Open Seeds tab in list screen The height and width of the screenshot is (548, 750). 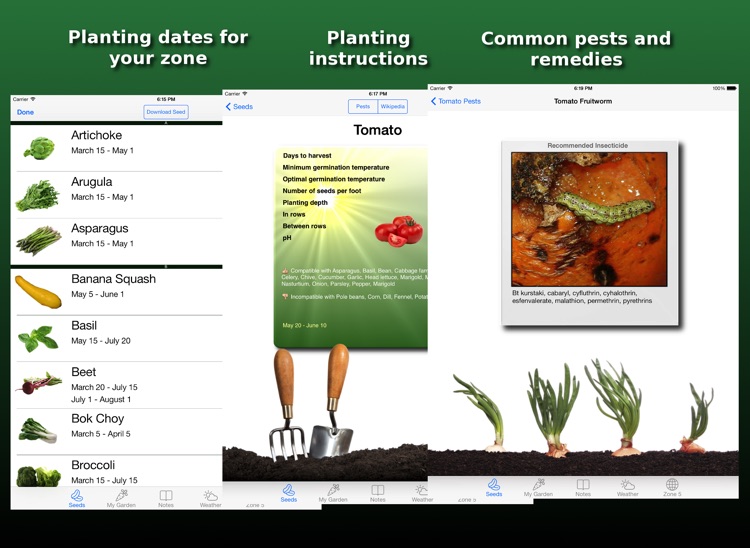77,498
